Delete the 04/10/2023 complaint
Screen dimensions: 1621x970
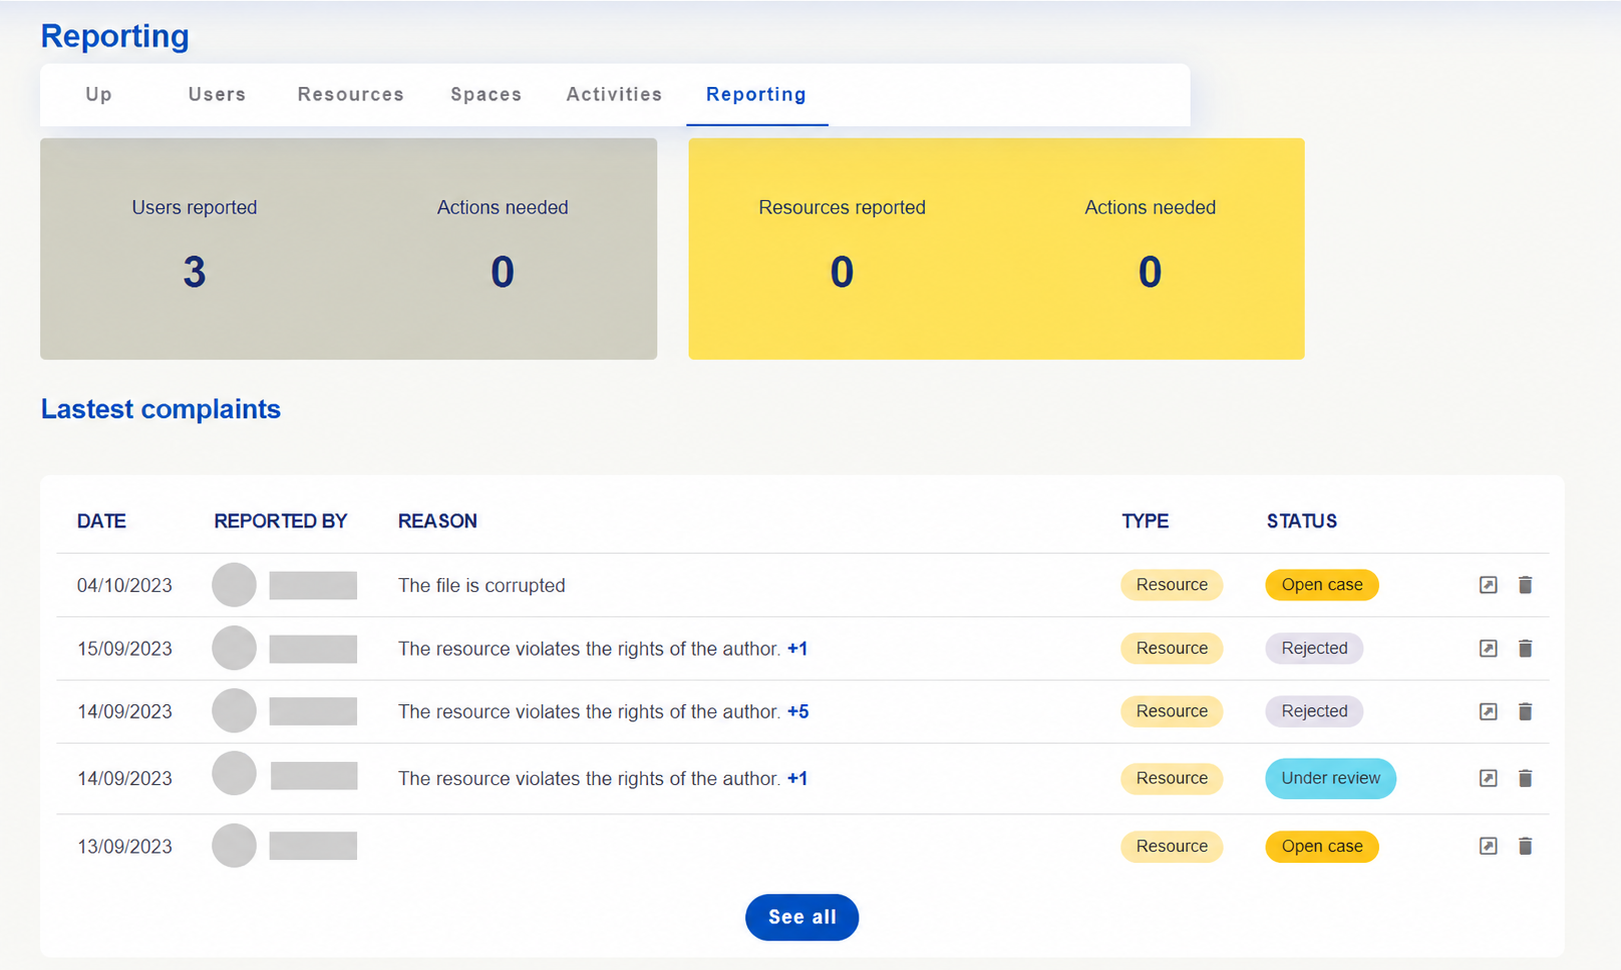point(1525,585)
